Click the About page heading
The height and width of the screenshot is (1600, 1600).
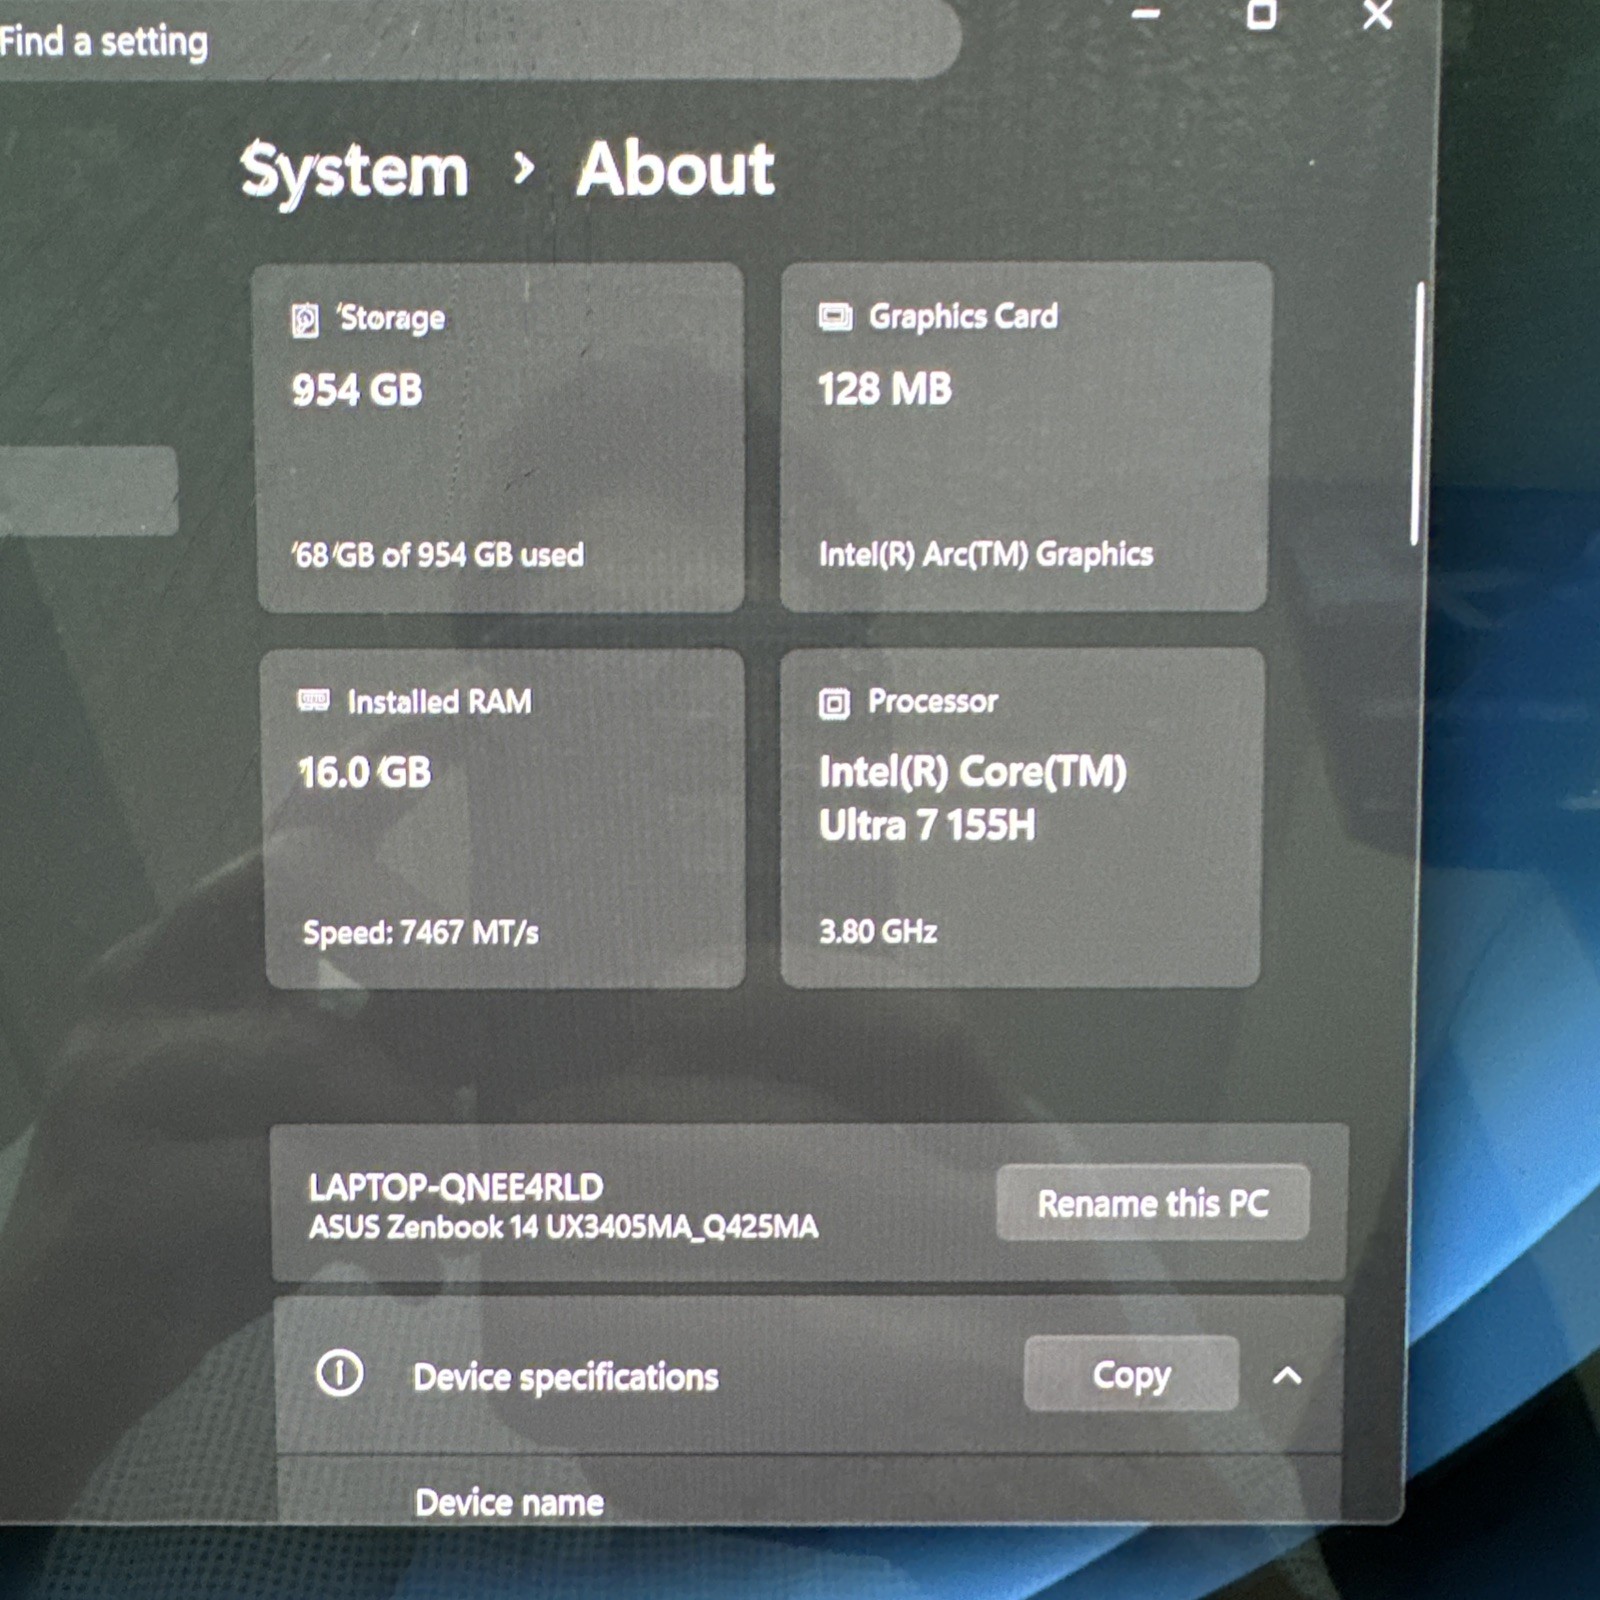tap(676, 169)
